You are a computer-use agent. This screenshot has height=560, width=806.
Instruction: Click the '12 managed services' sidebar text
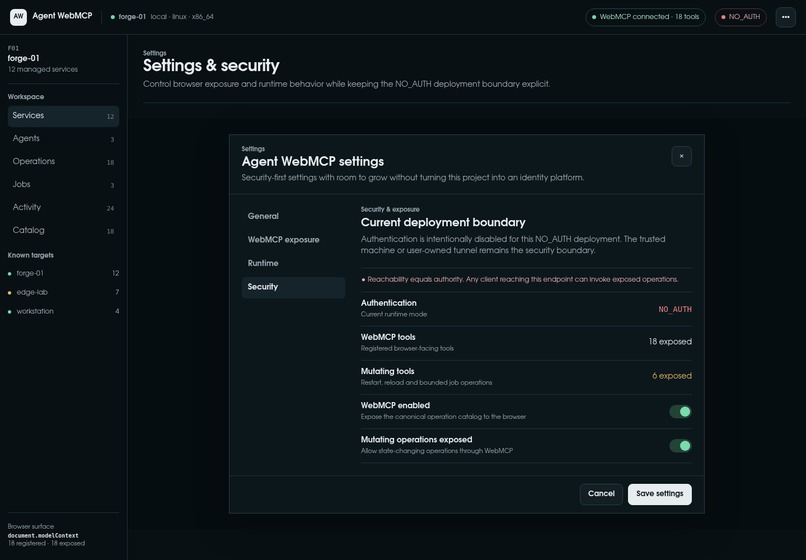pyautogui.click(x=43, y=69)
